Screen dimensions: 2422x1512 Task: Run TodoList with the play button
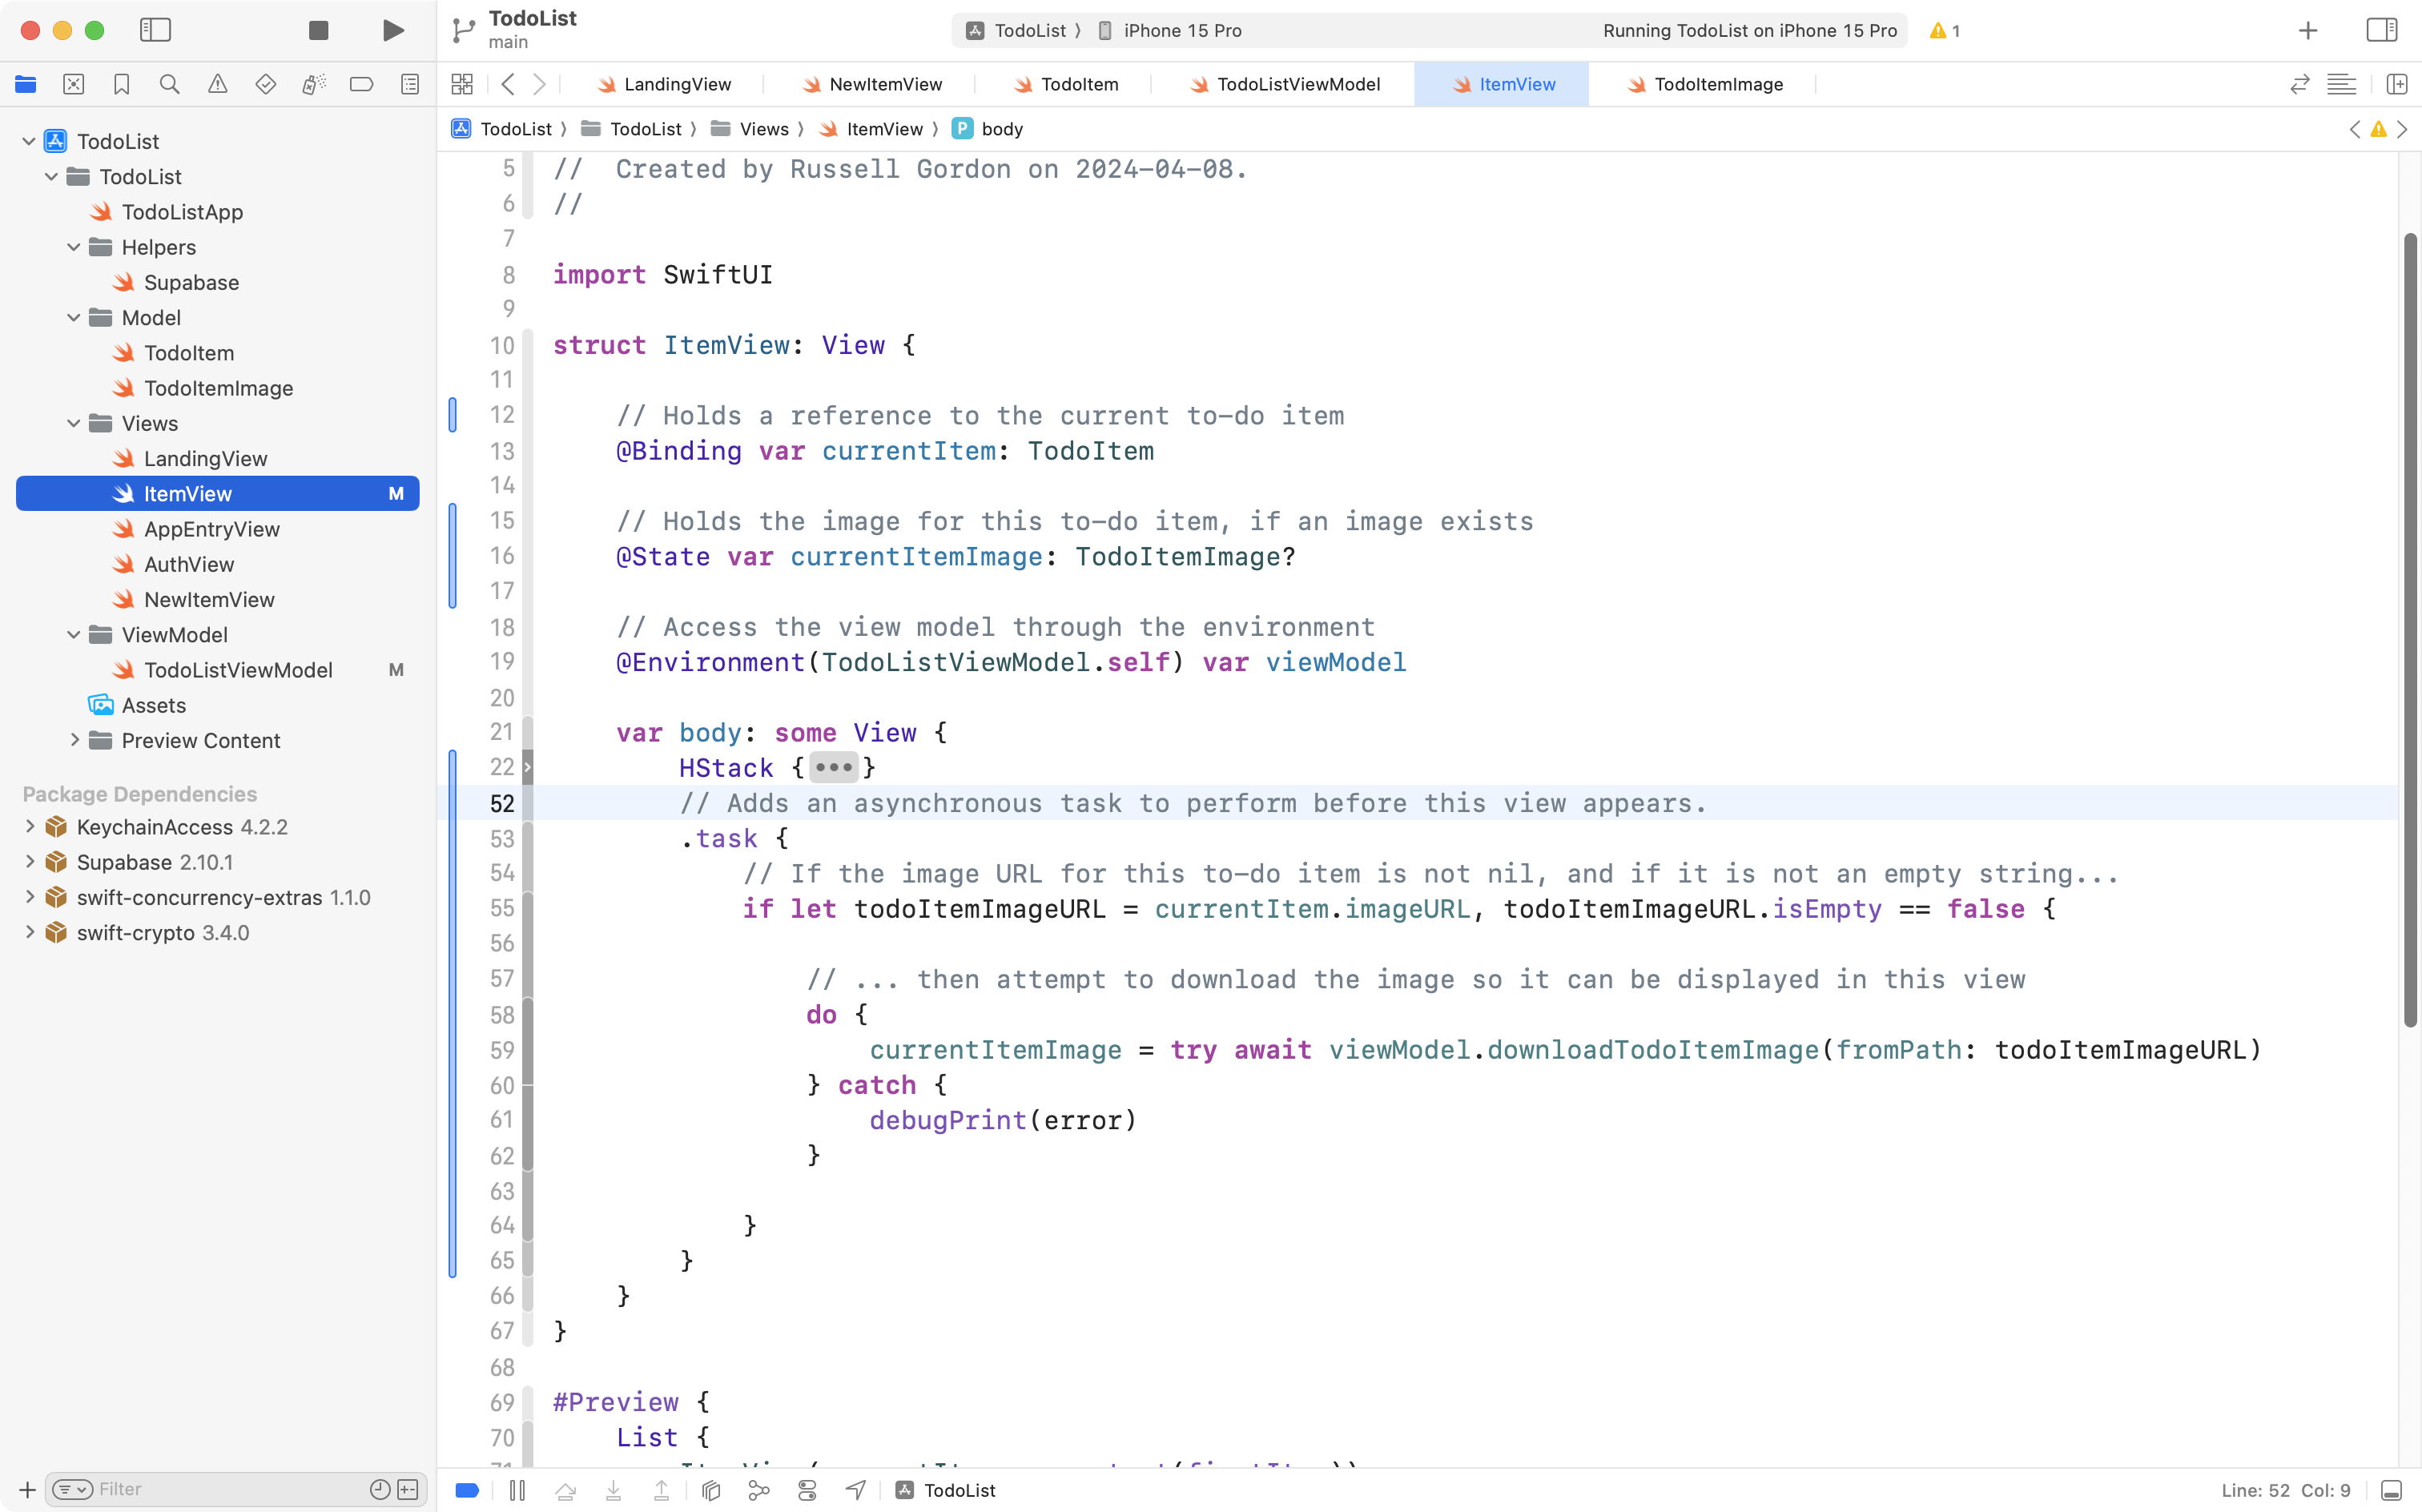(392, 30)
